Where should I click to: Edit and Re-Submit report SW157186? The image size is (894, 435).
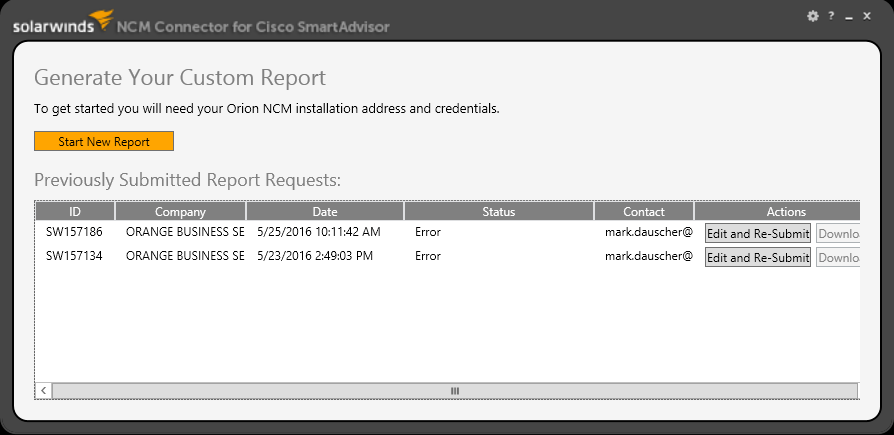[758, 234]
